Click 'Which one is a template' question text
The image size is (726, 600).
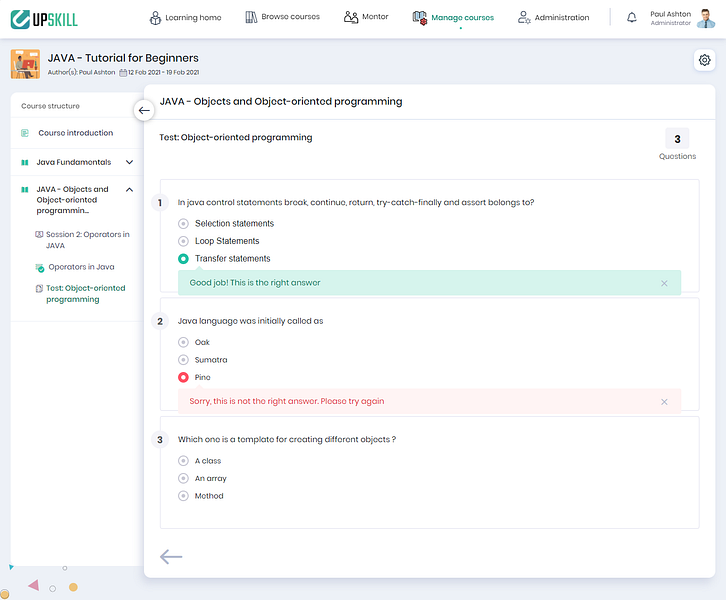pos(287,439)
